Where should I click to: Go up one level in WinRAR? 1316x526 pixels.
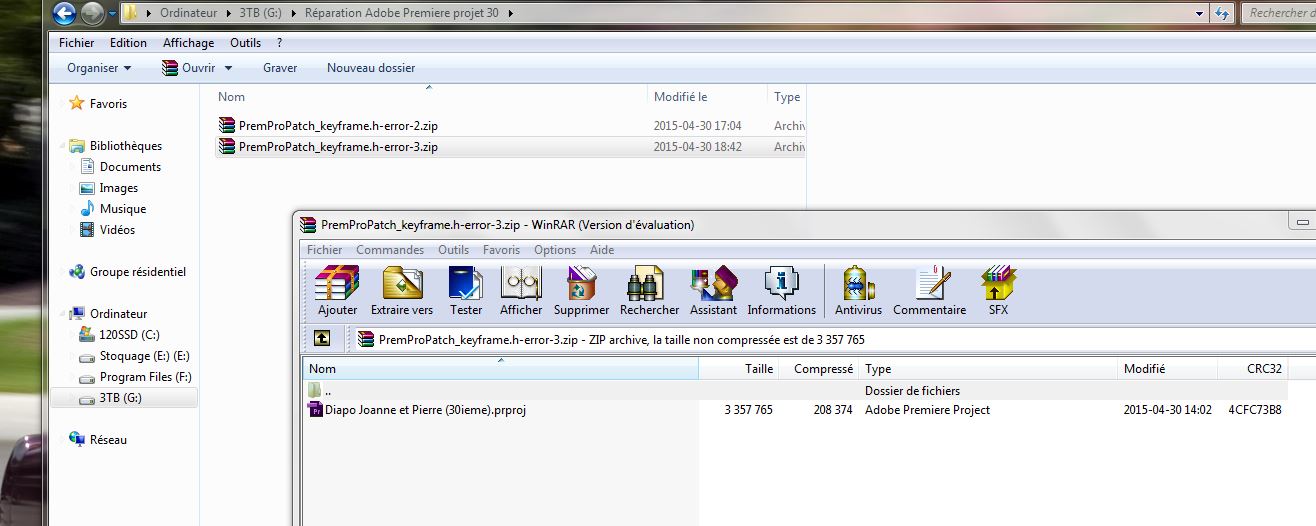click(x=322, y=339)
